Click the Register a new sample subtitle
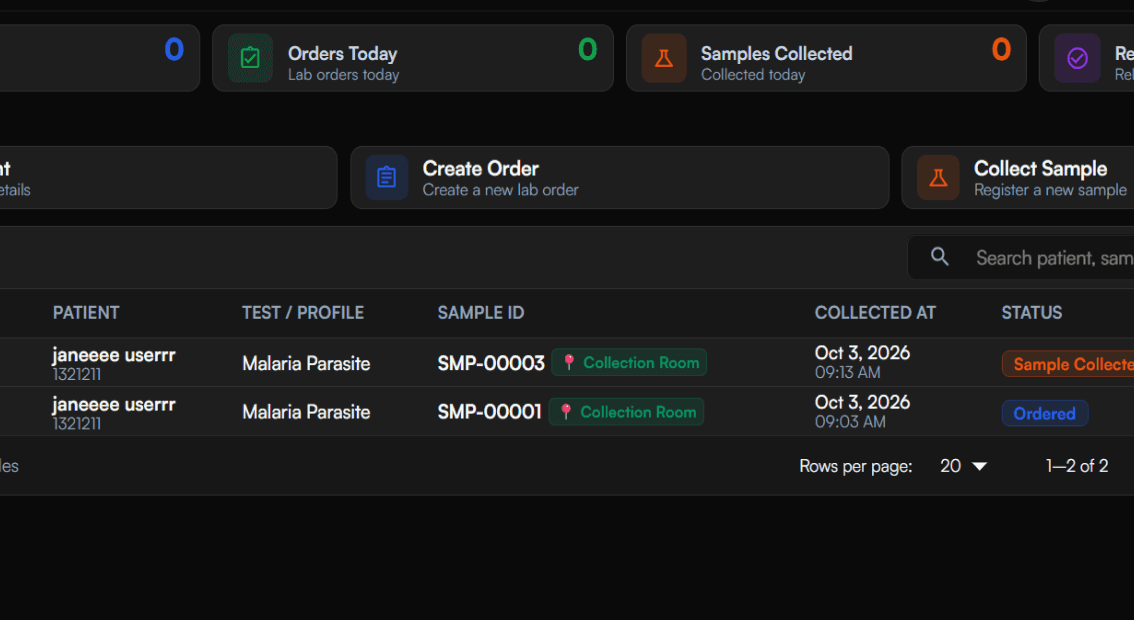This screenshot has height=620, width=1134. [1050, 190]
